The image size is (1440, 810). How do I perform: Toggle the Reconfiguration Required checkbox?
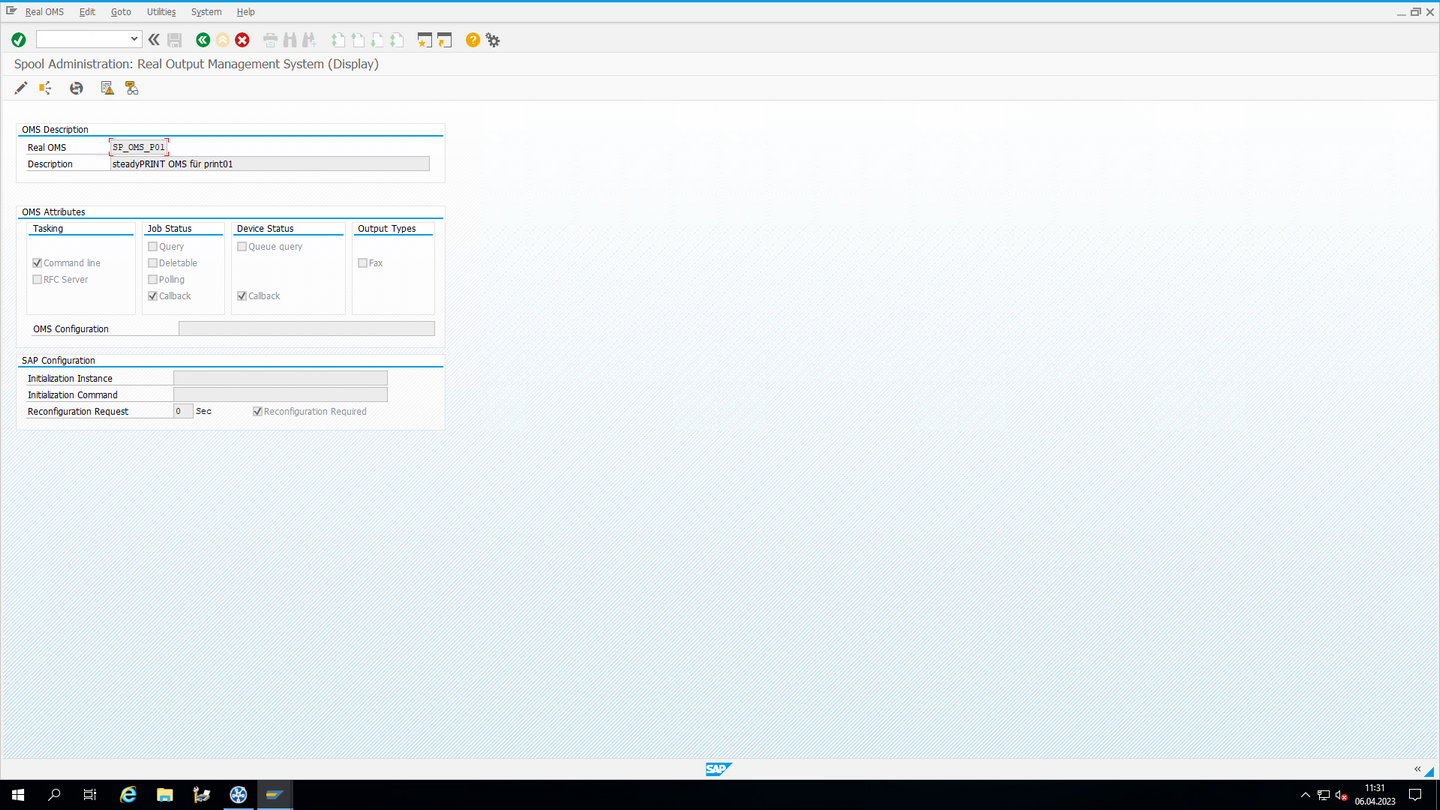coord(258,412)
